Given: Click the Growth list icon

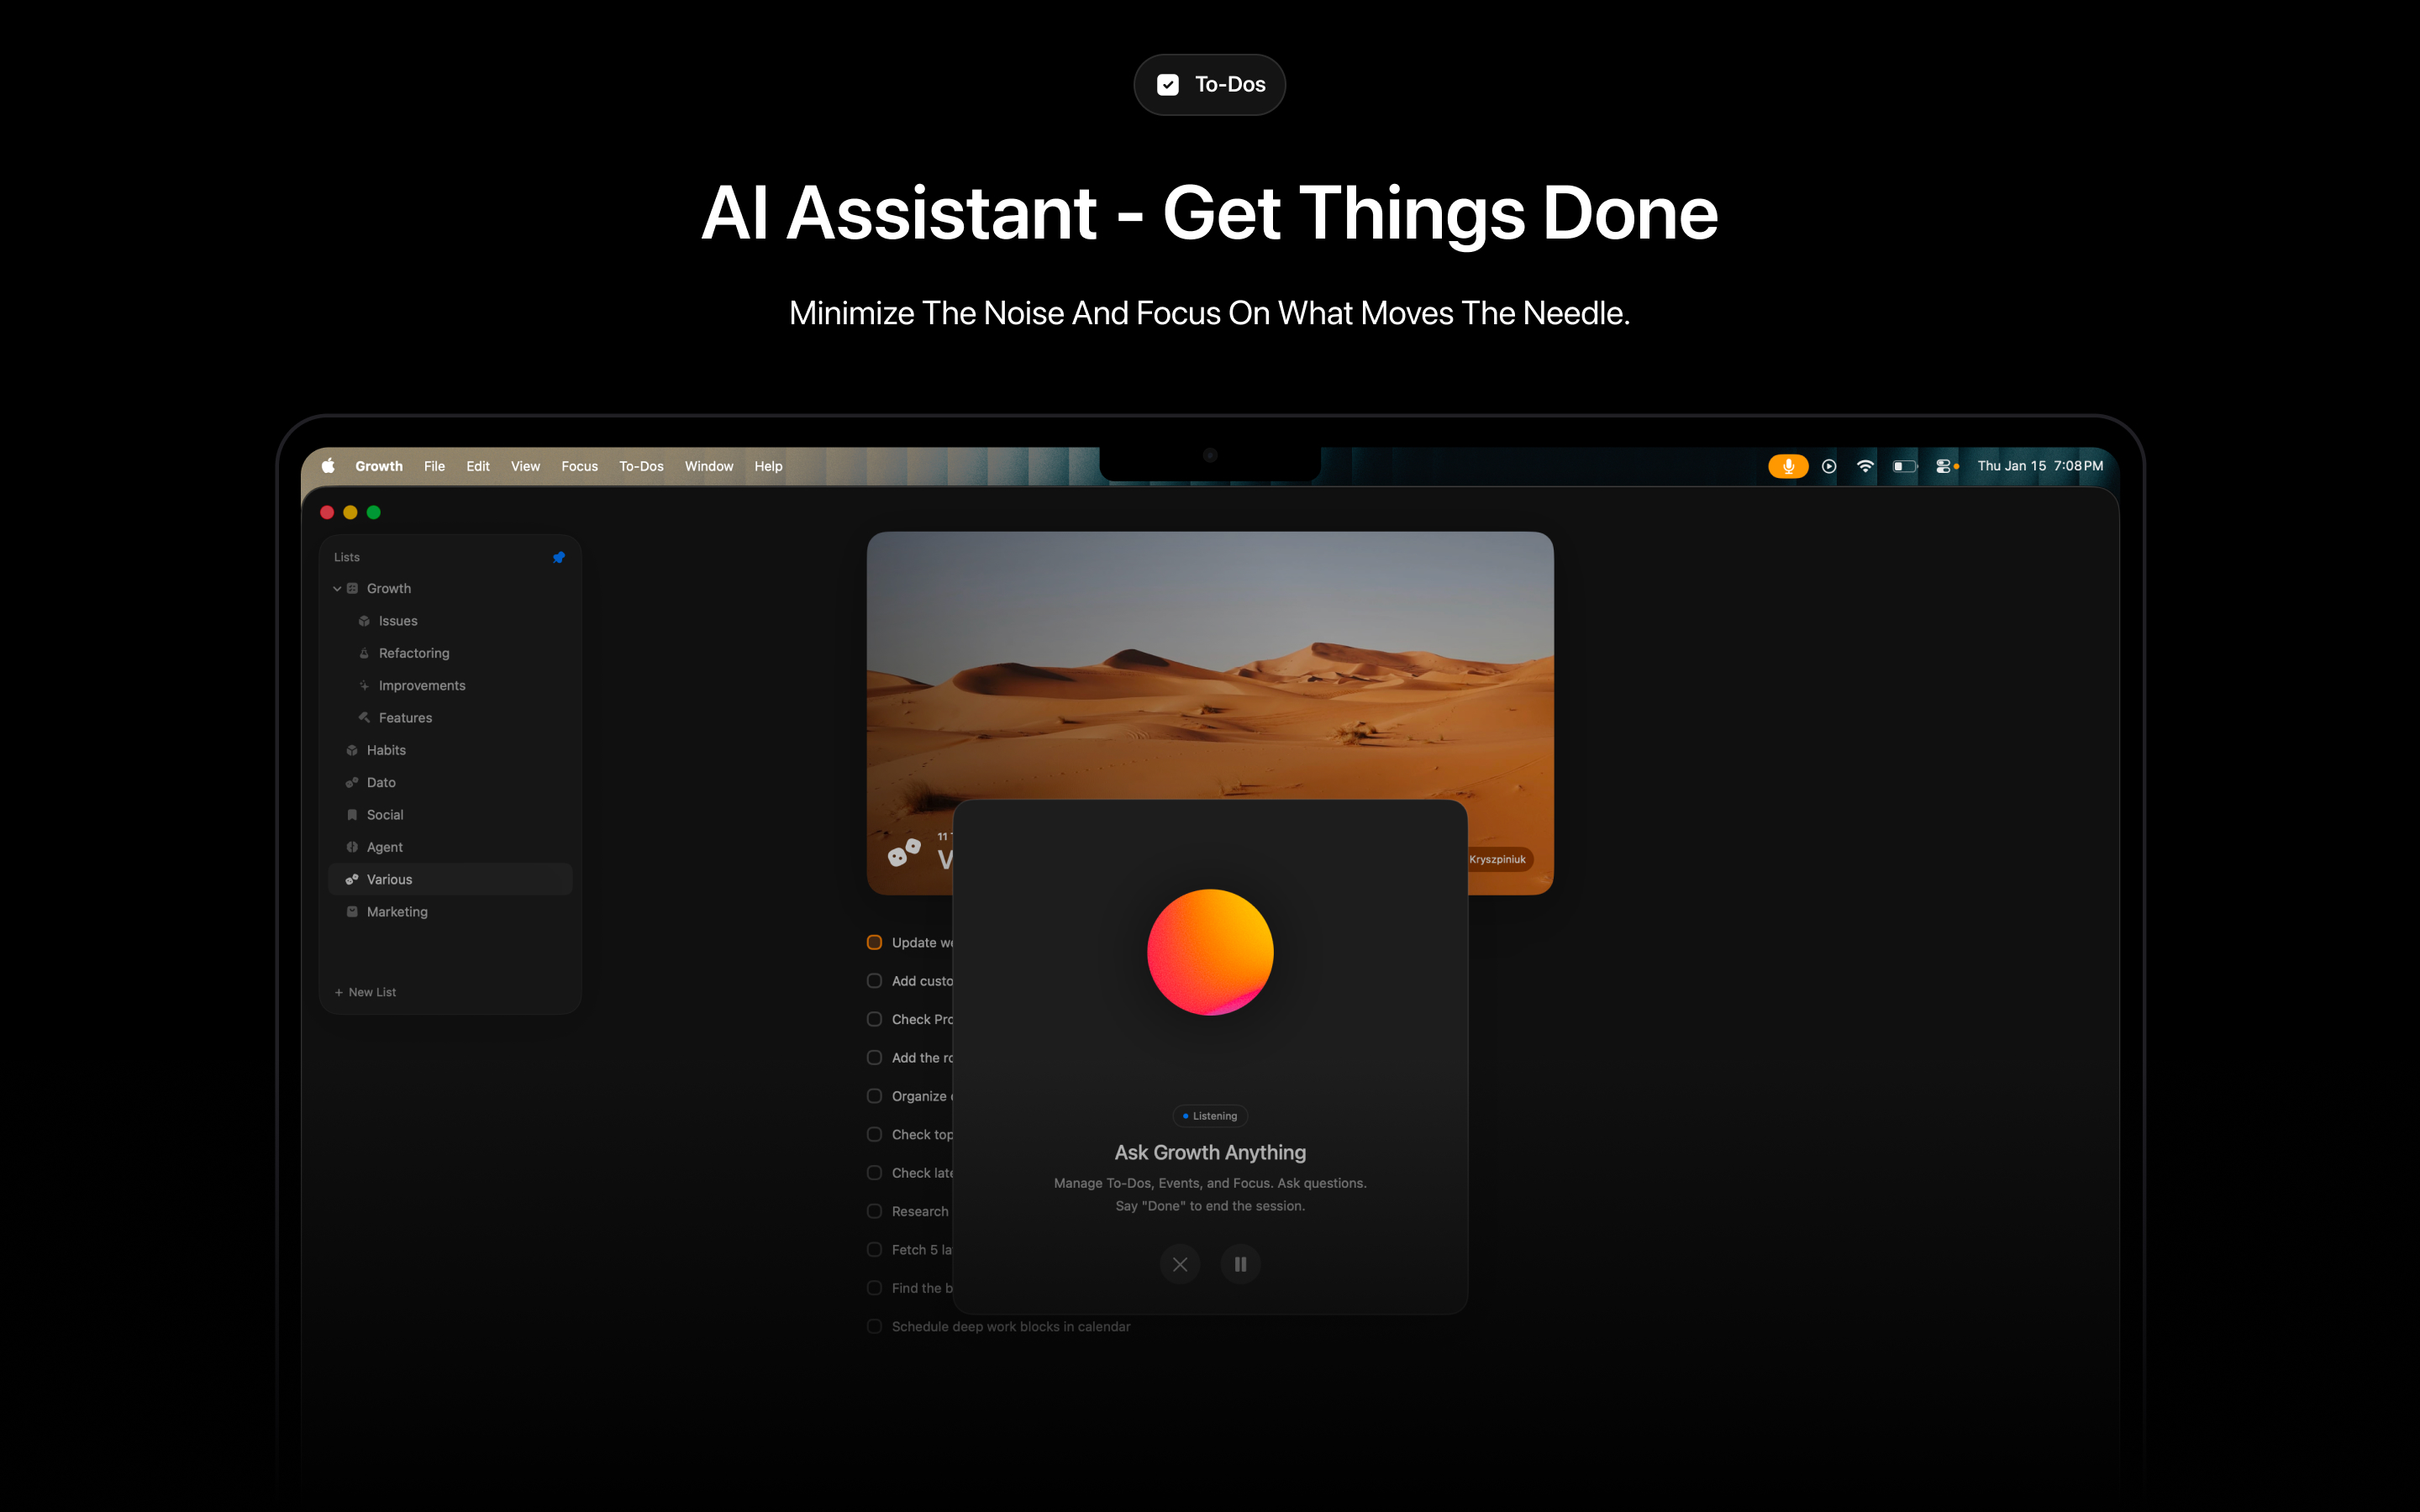Looking at the screenshot, I should pos(352,589).
